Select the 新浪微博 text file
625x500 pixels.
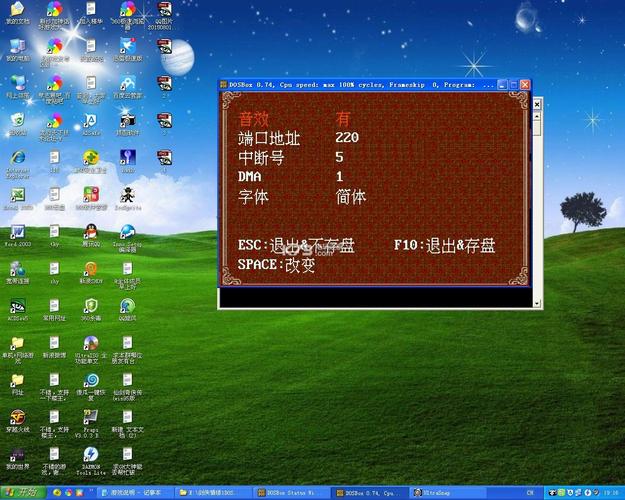click(x=54, y=347)
